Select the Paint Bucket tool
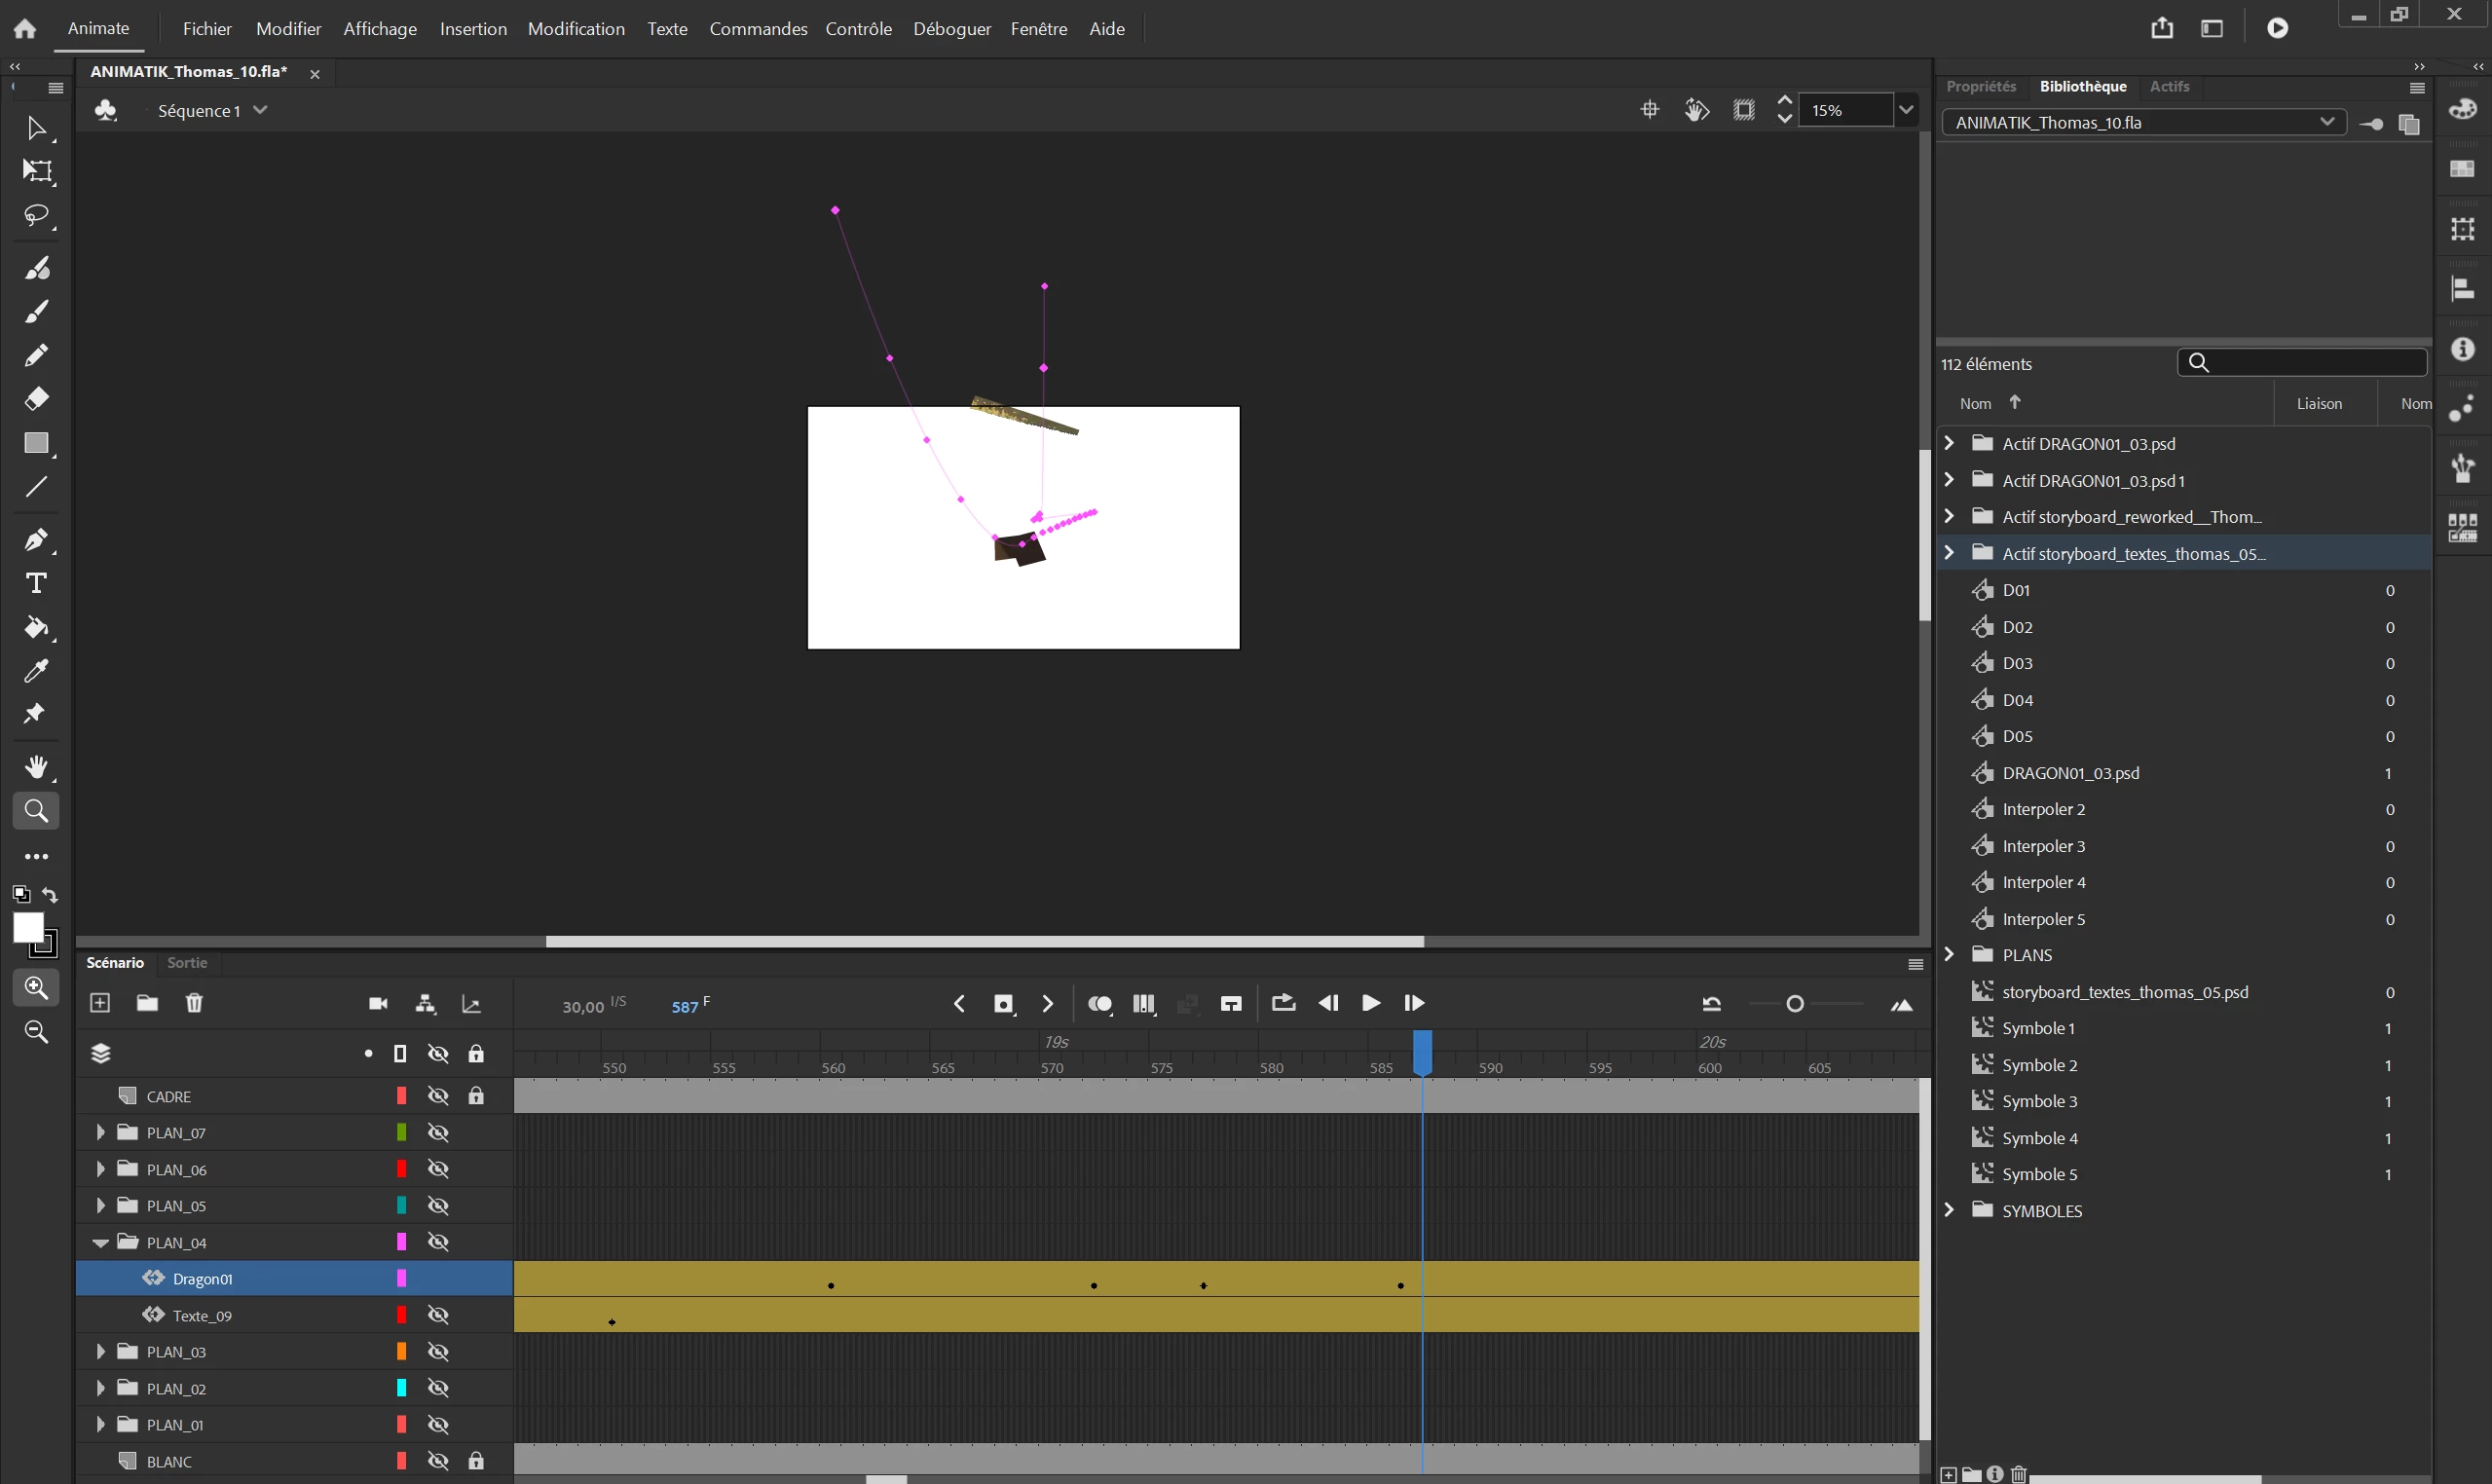 click(36, 627)
